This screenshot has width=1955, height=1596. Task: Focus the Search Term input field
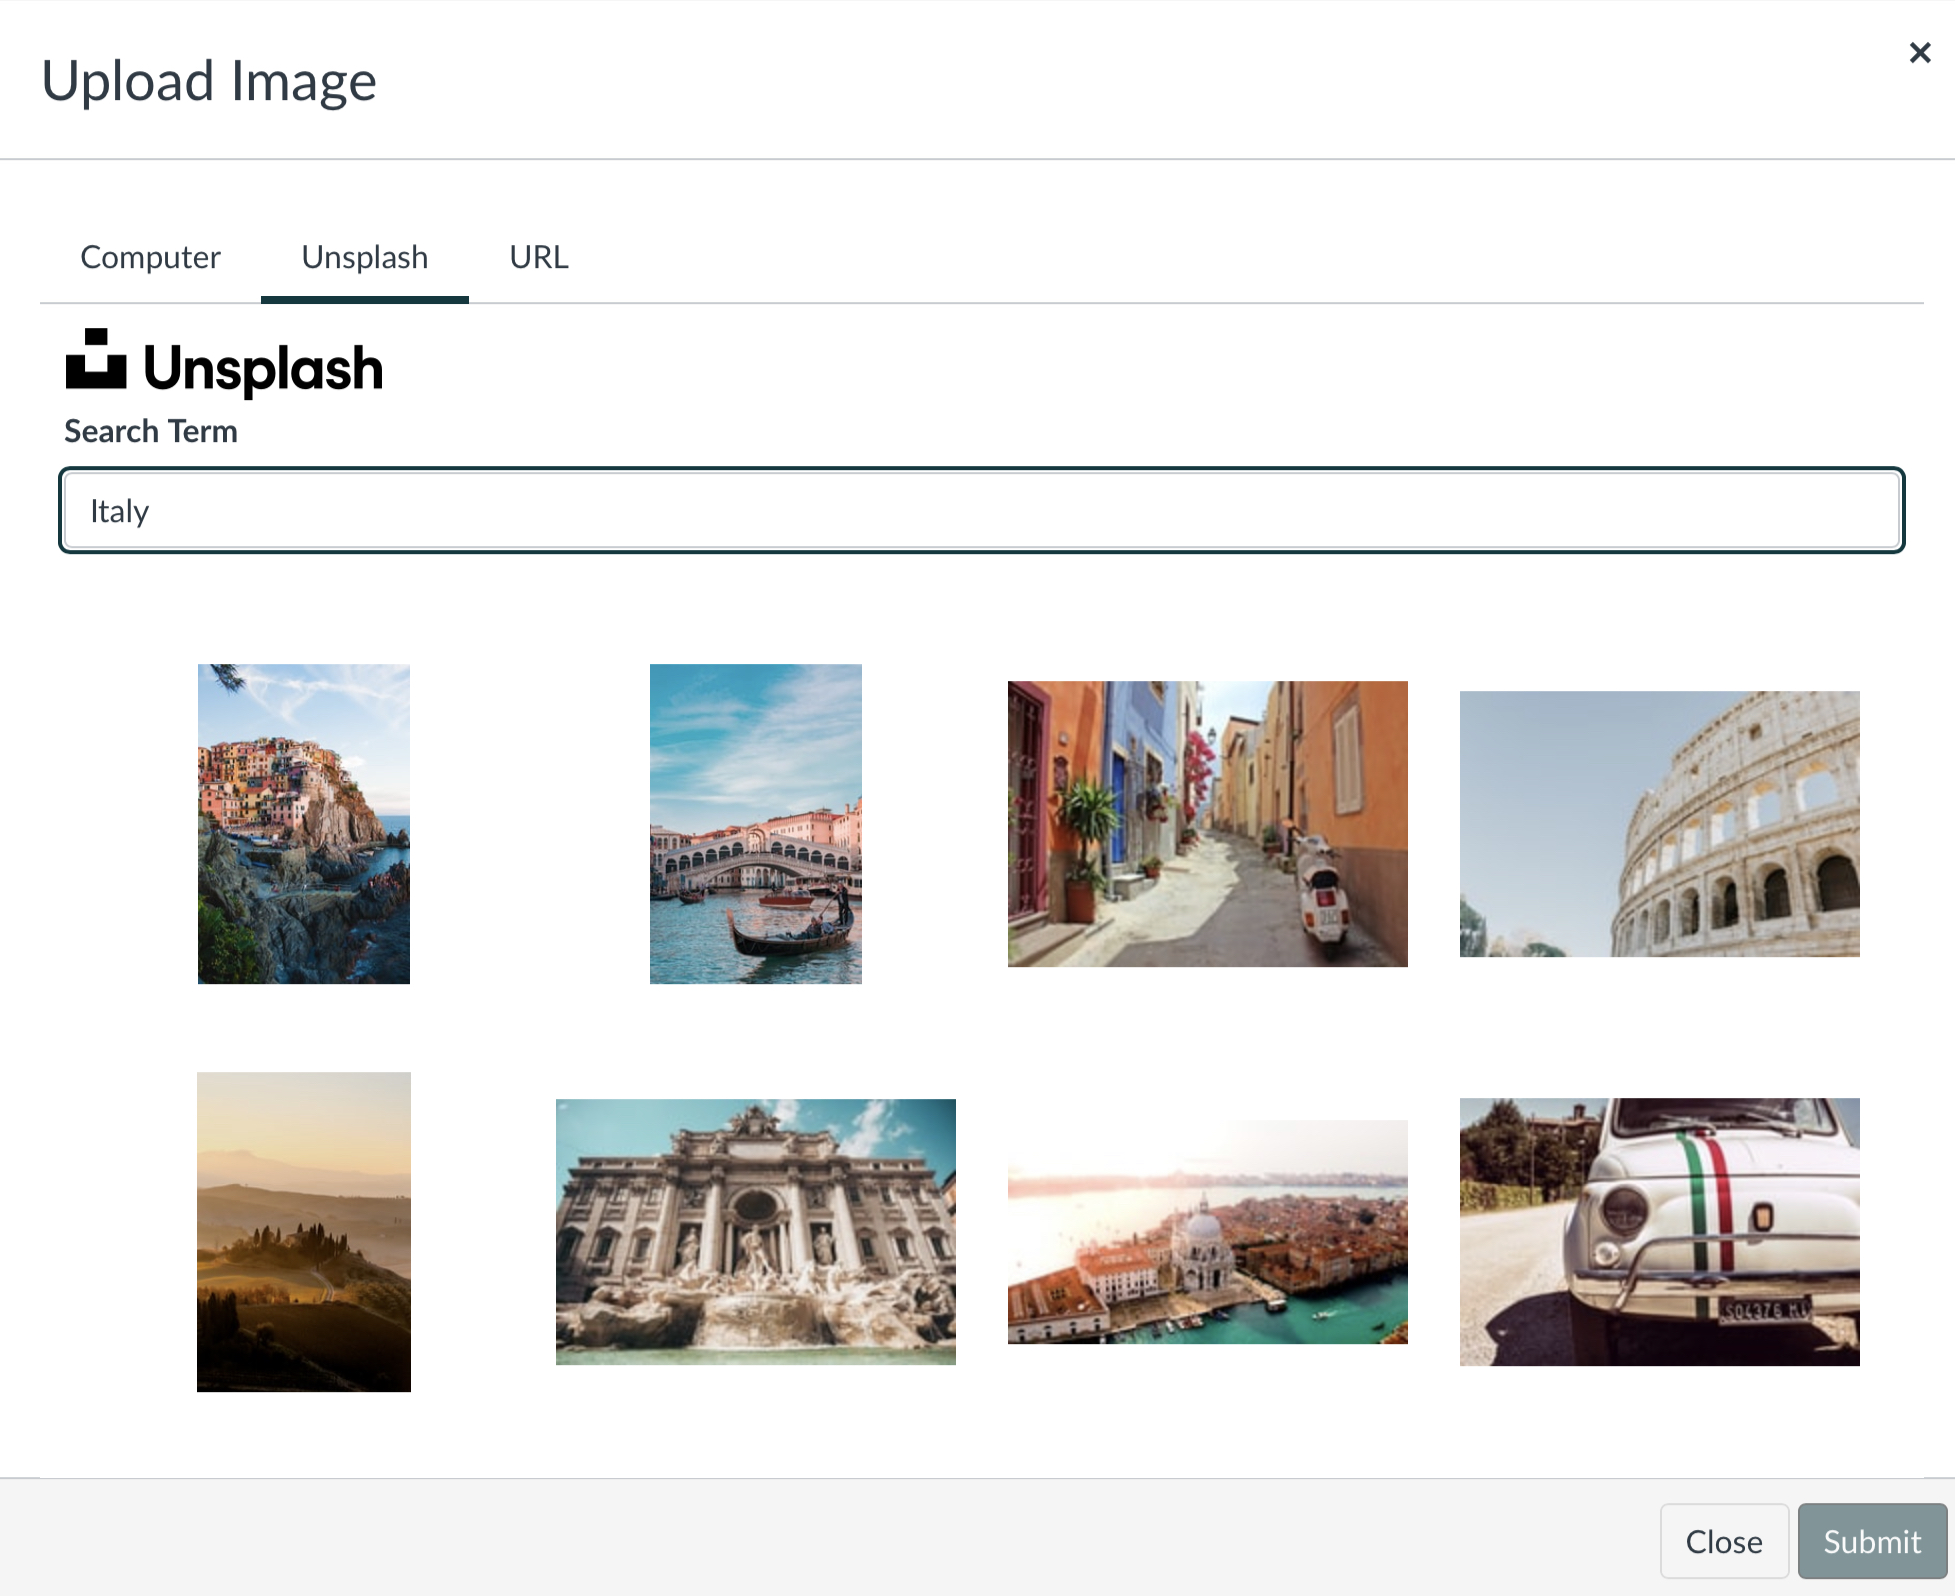click(x=980, y=511)
